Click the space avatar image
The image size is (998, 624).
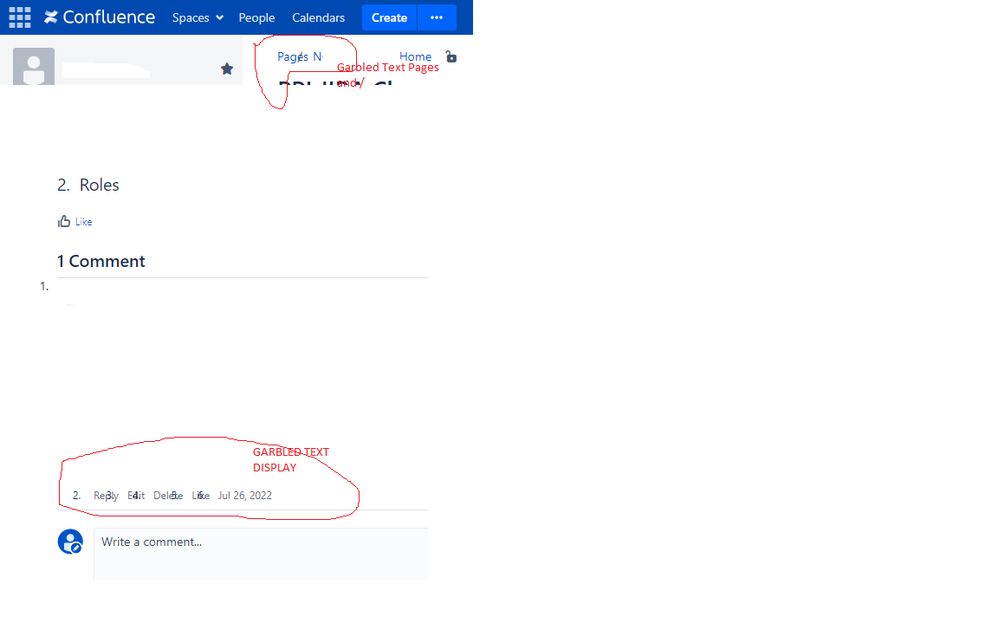coord(34,66)
